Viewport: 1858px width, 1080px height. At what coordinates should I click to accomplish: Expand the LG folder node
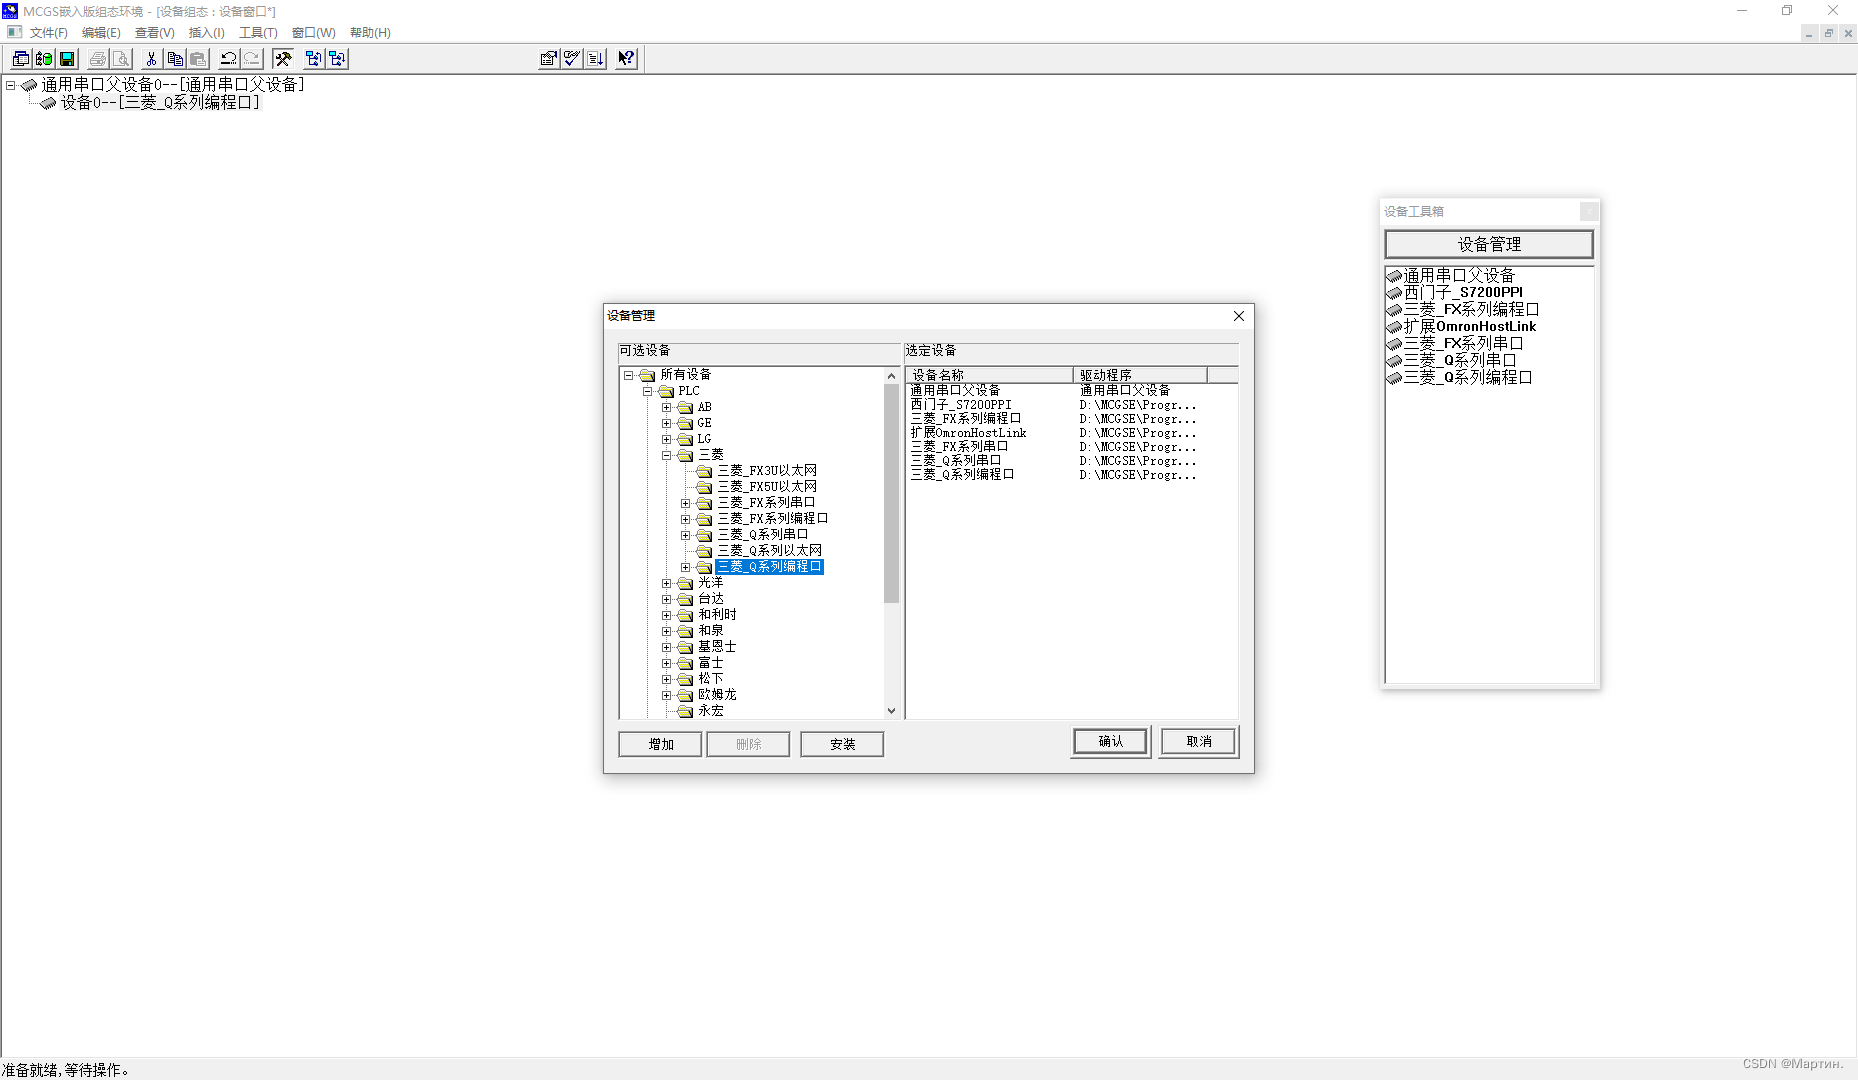coord(666,439)
